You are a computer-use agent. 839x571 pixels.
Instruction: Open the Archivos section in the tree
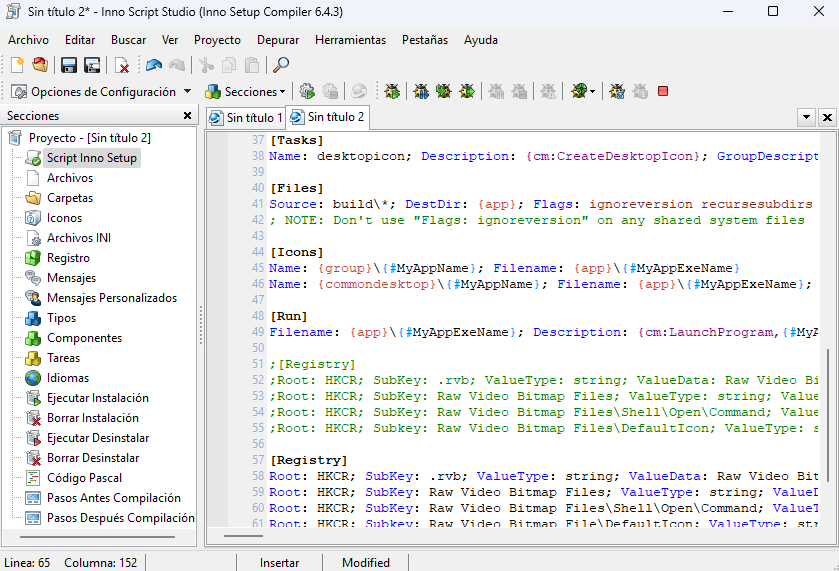(x=70, y=178)
